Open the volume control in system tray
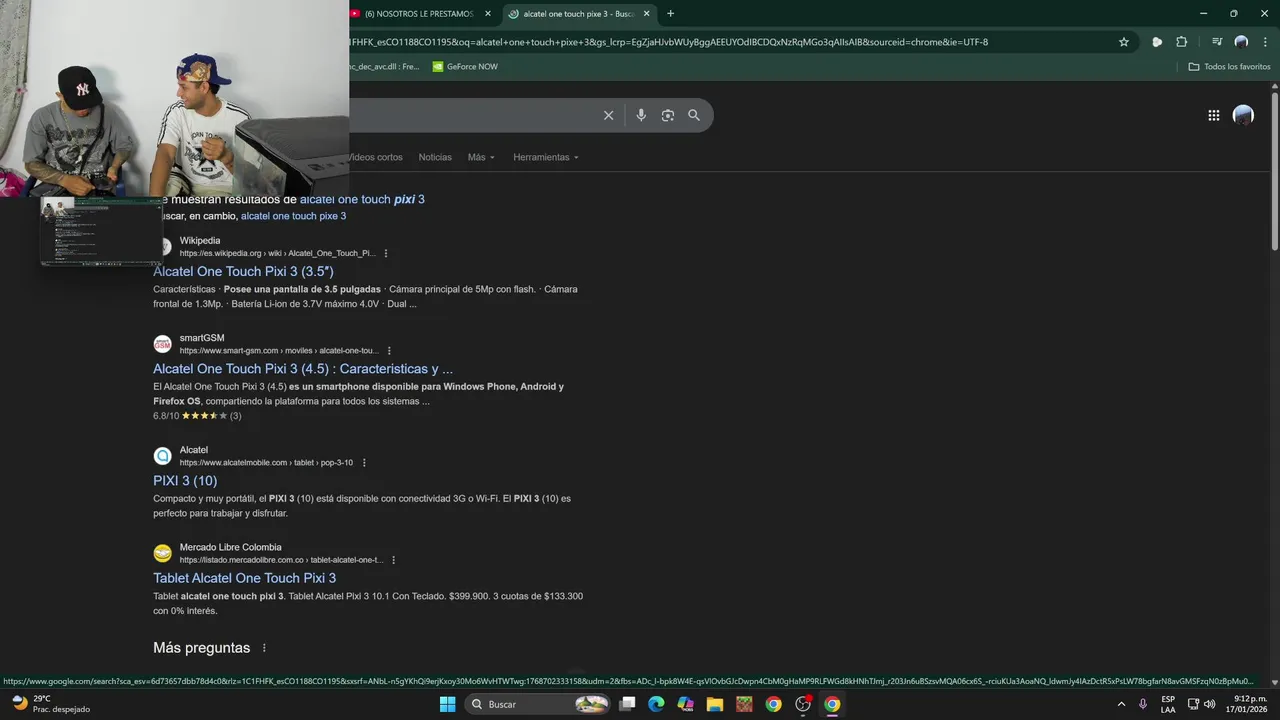The width and height of the screenshot is (1280, 720). 1210,704
